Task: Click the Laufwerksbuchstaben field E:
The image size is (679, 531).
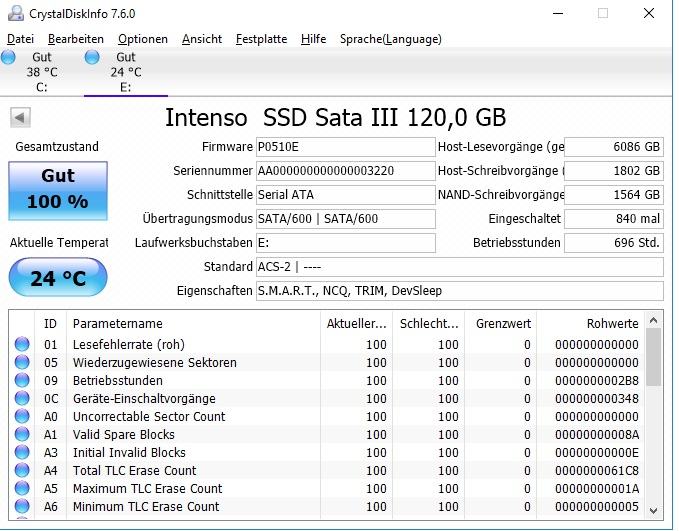Action: click(346, 243)
